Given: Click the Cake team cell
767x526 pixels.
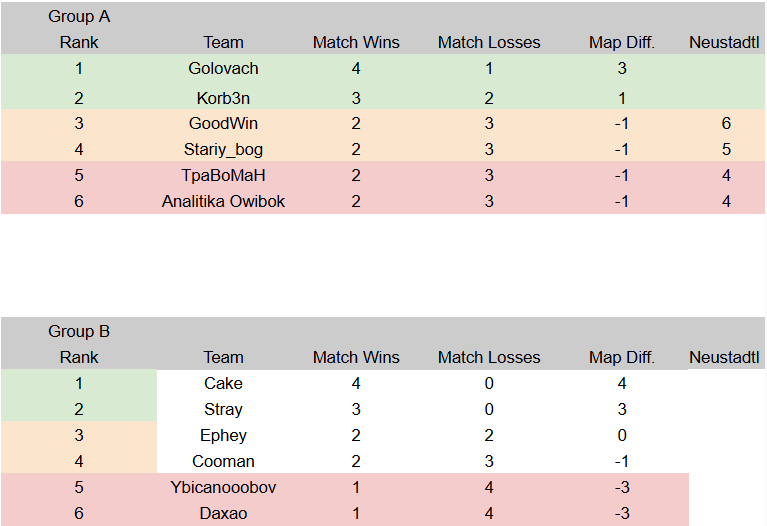Looking at the screenshot, I should tap(223, 384).
